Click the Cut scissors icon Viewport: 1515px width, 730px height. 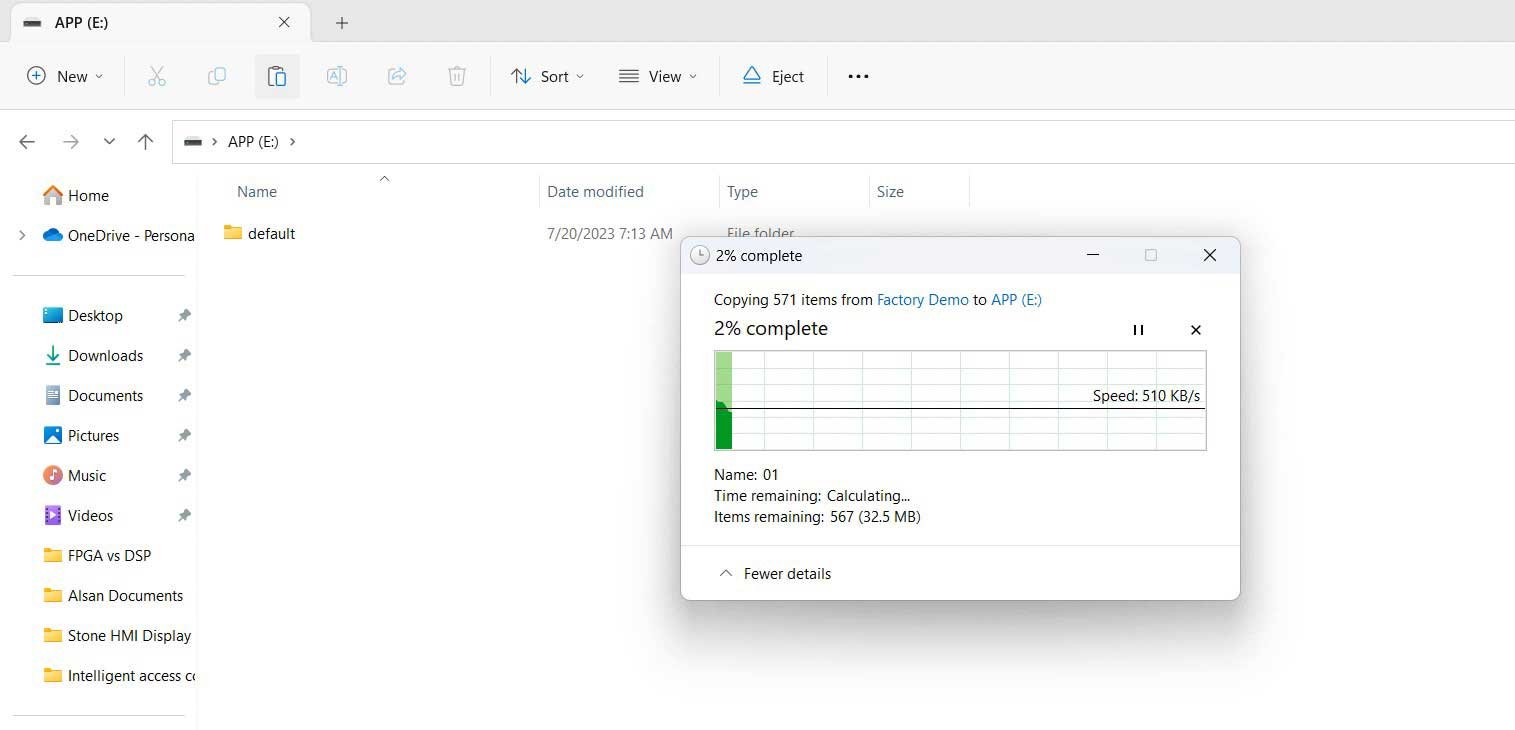(157, 76)
